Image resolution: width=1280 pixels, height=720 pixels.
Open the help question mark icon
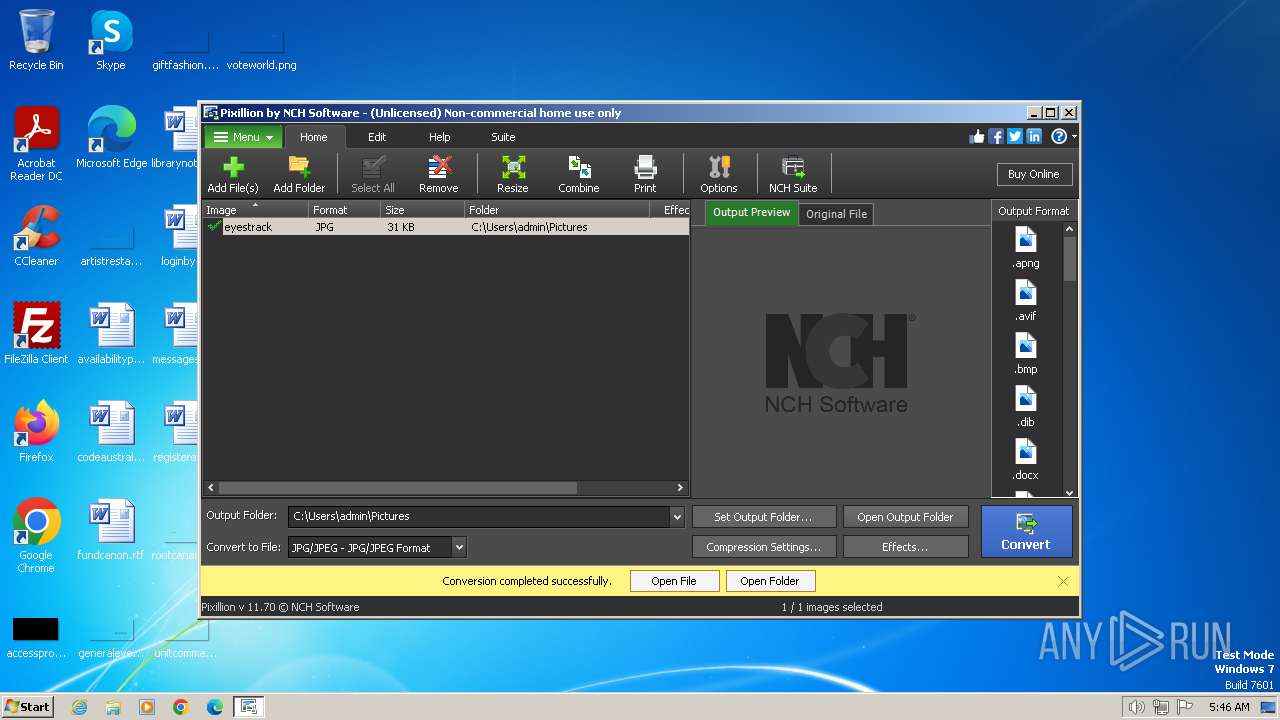[1058, 137]
